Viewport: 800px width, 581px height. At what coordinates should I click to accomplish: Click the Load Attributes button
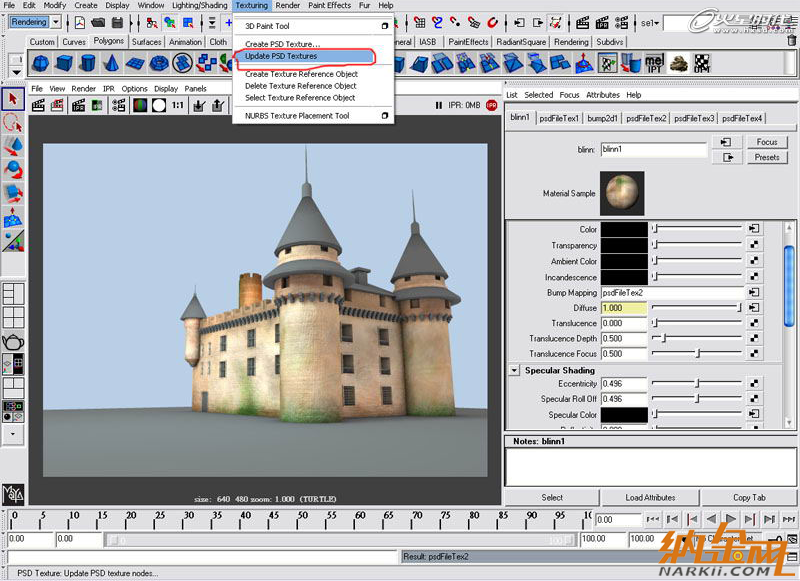click(x=651, y=497)
